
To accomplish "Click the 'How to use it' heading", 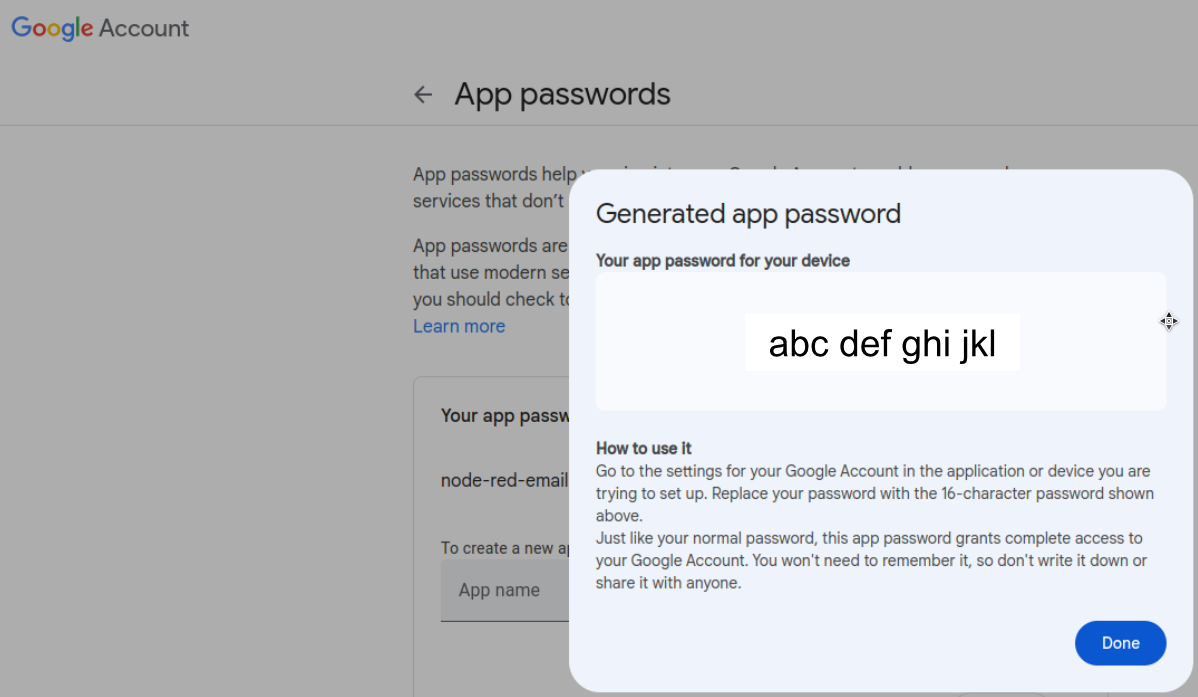I will pos(643,449).
